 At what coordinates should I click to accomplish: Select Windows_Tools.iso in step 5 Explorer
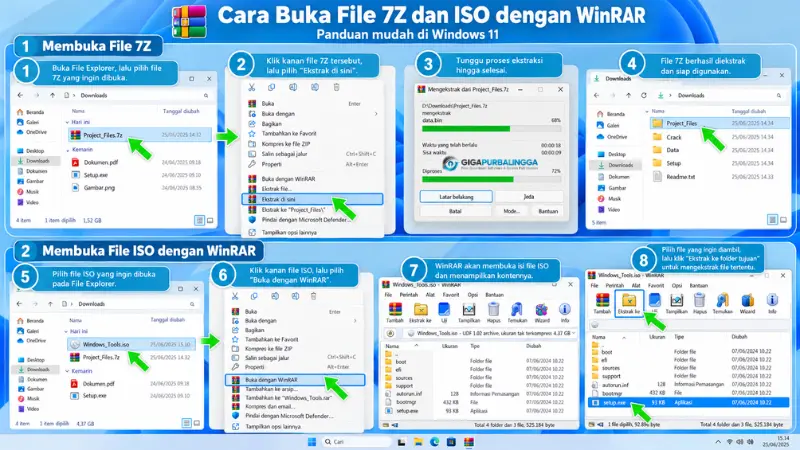[x=131, y=344]
